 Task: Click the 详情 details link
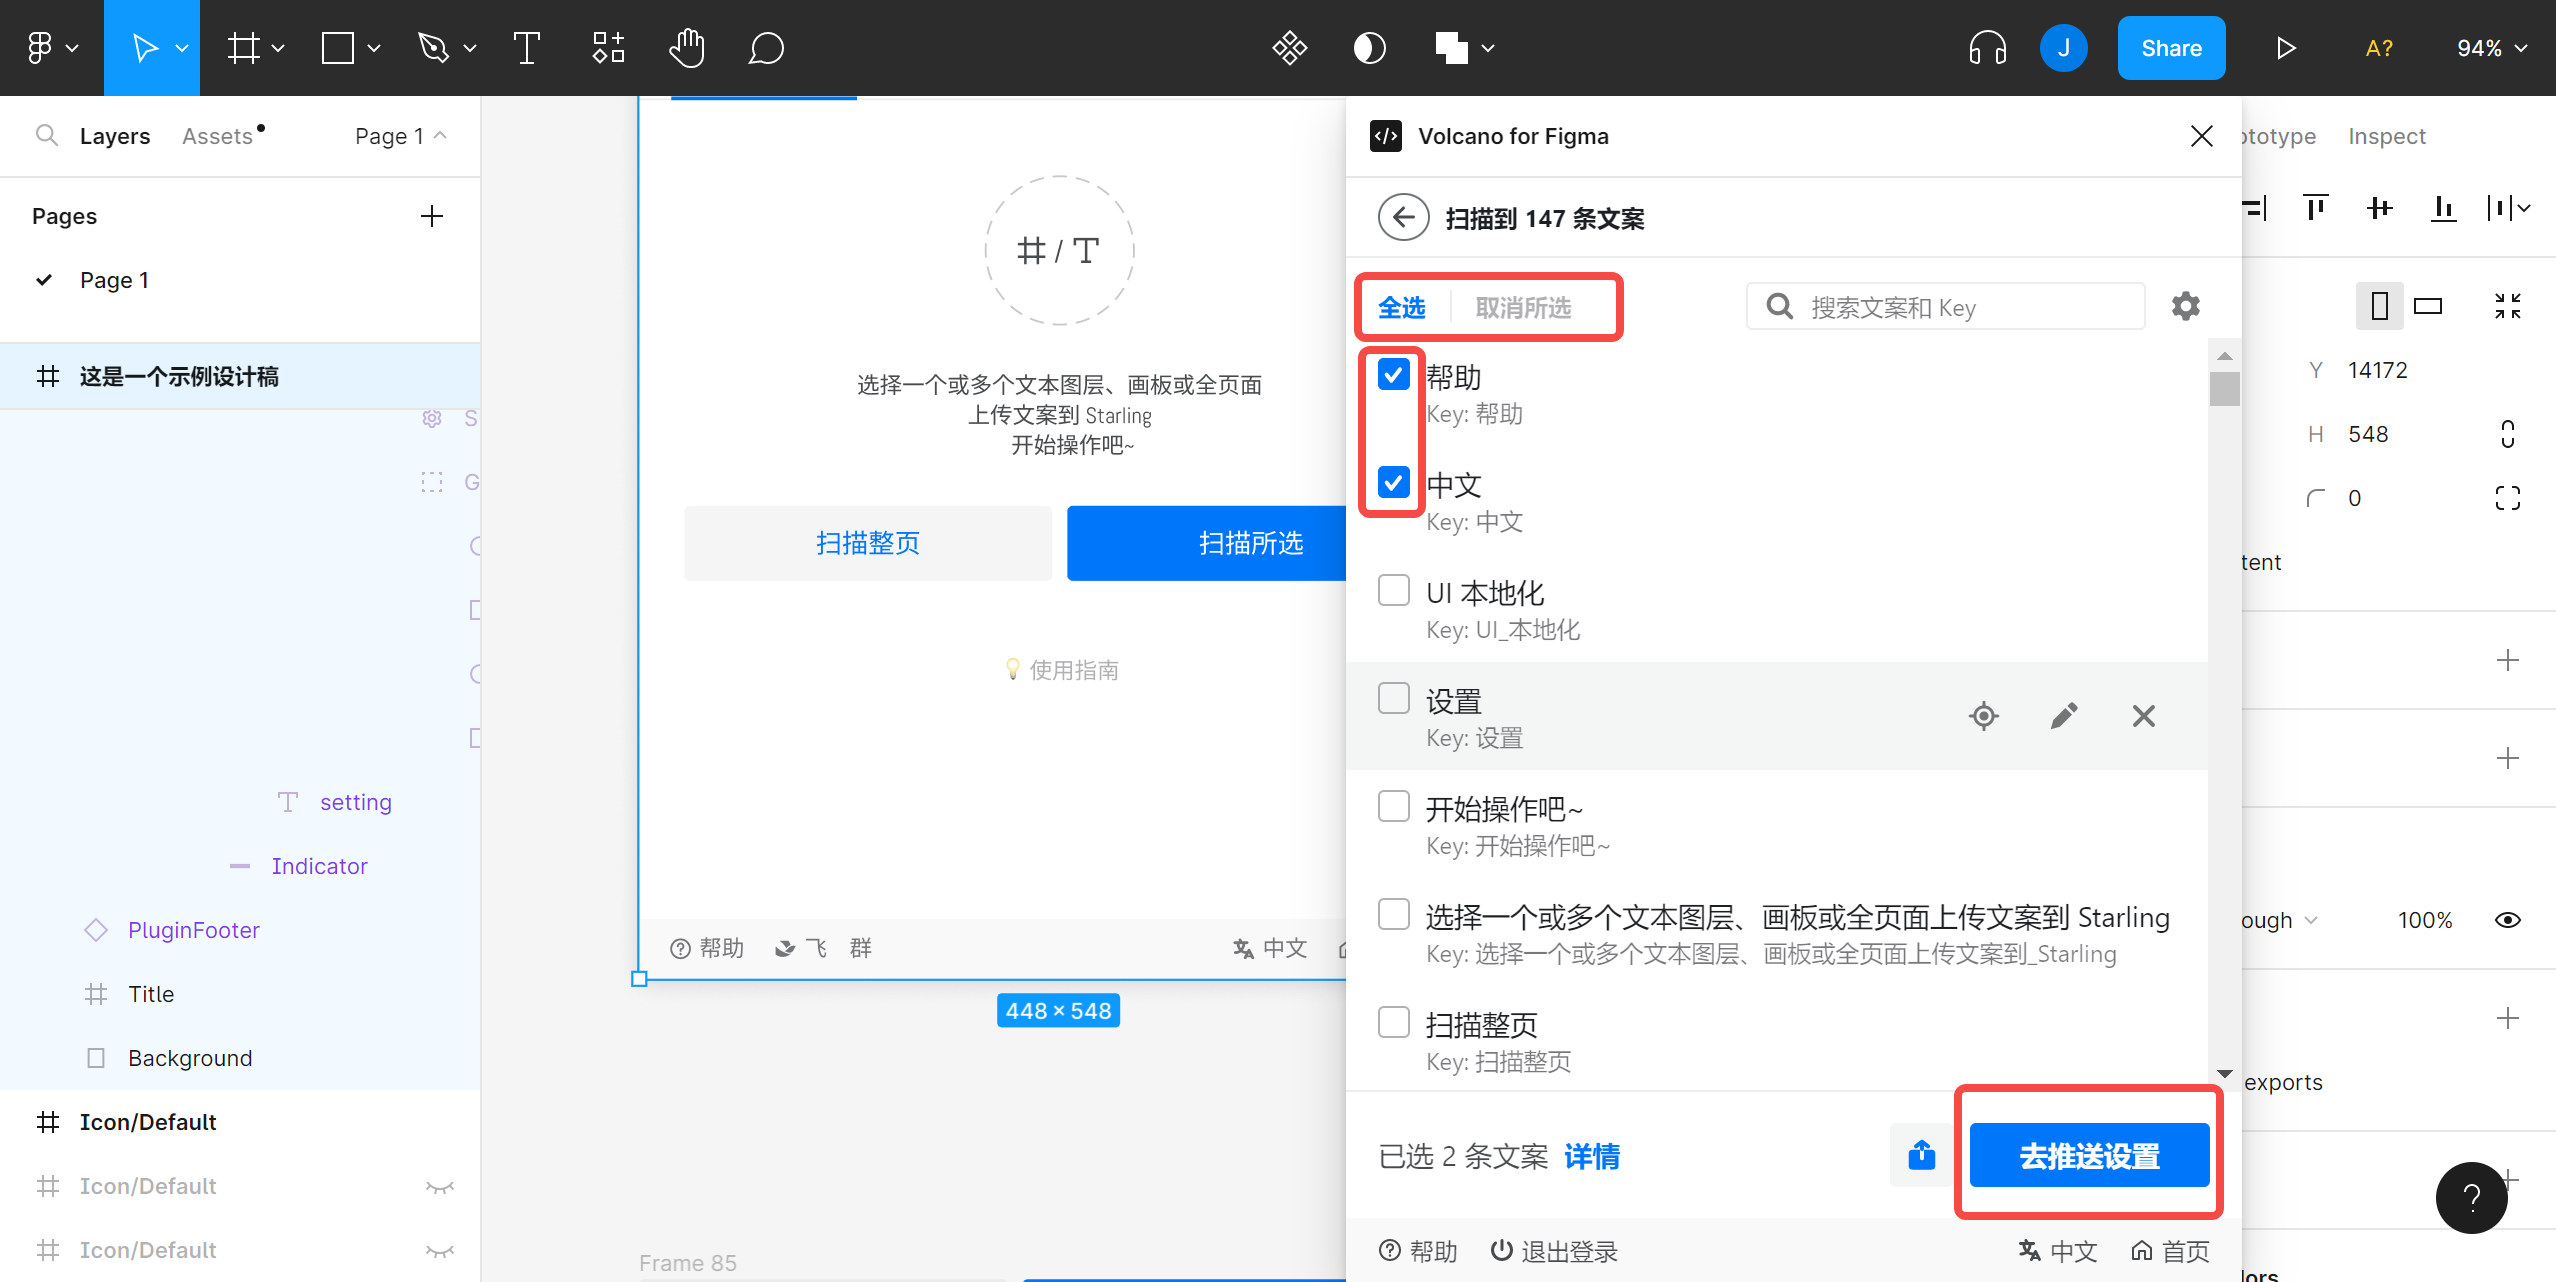tap(1592, 1157)
